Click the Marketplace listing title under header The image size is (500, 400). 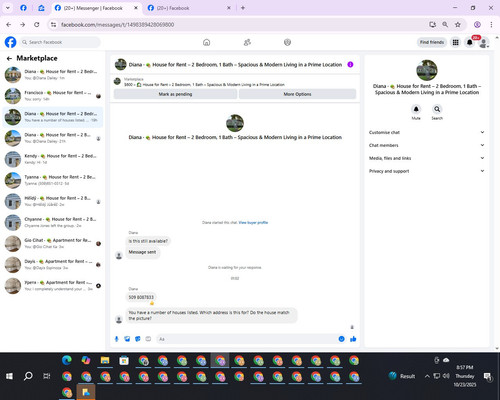coord(204,85)
